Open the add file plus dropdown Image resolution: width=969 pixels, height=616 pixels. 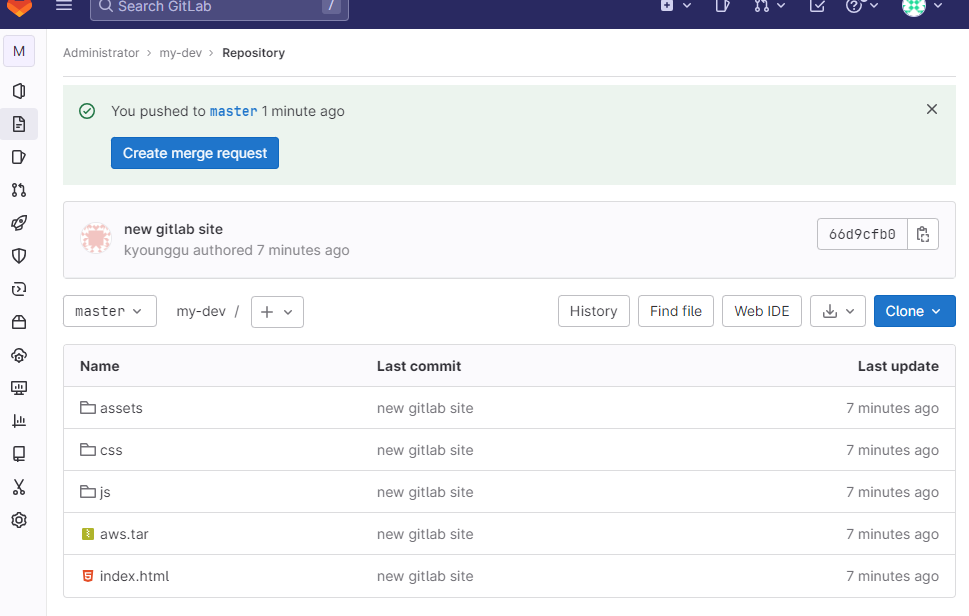pos(277,311)
